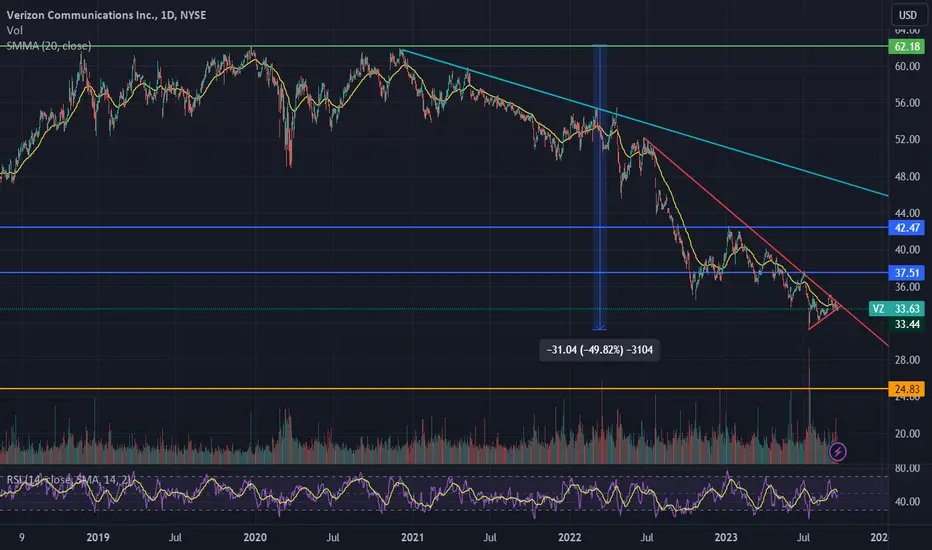Click the 2023 time axis label
This screenshot has width=932, height=550.
[x=726, y=538]
